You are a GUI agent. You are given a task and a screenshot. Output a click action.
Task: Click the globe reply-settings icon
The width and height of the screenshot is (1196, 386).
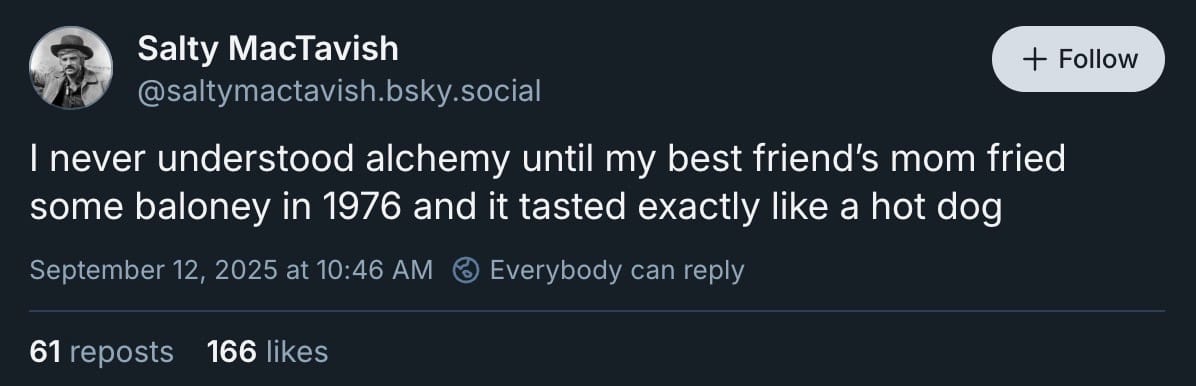coord(466,270)
